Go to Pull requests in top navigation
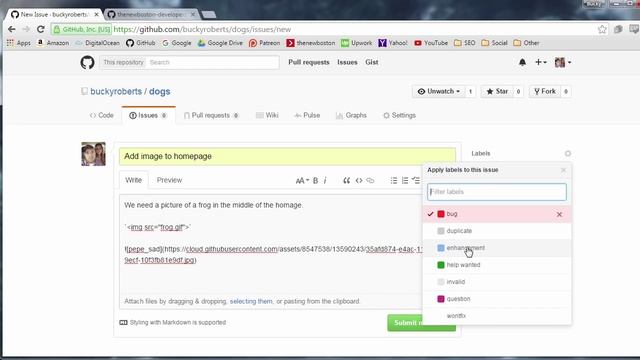640x360 pixels. tap(309, 62)
